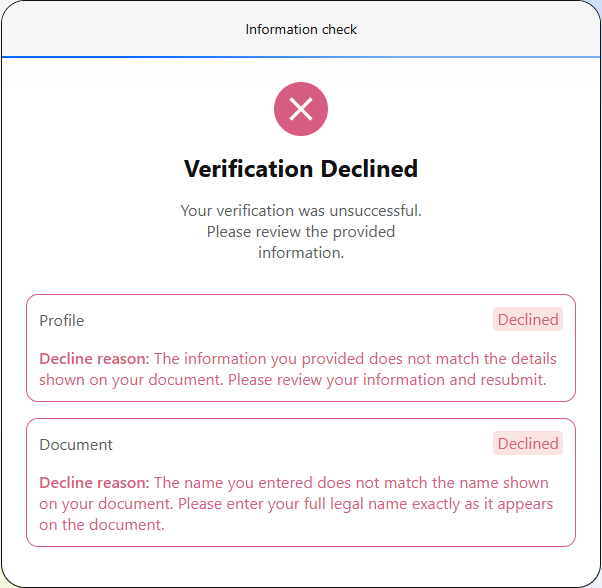Image resolution: width=602 pixels, height=588 pixels.
Task: Click the Profile section label
Action: point(61,320)
